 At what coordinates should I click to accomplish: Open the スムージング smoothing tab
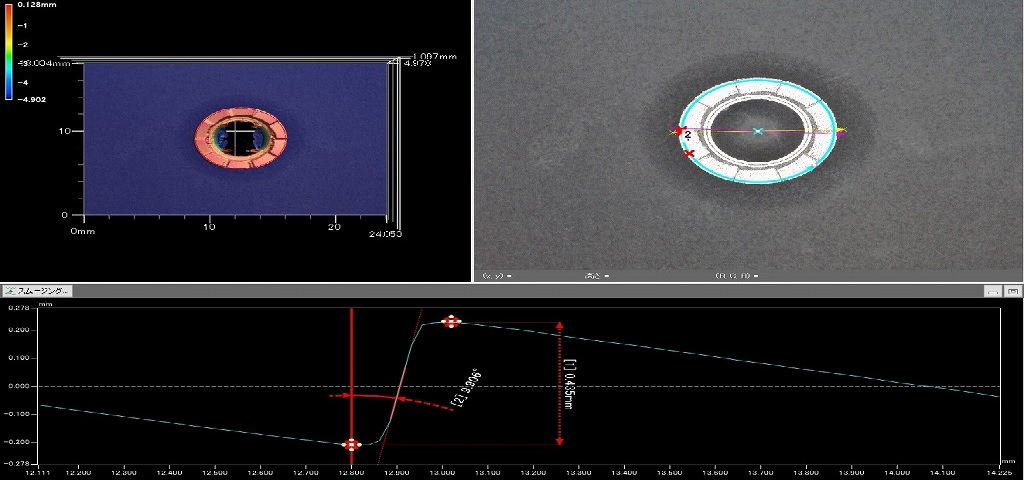37,291
